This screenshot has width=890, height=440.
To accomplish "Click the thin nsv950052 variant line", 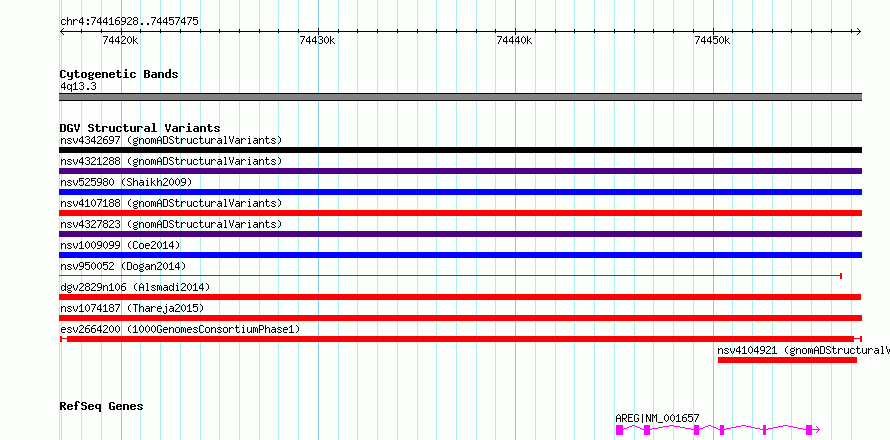I will [450, 276].
